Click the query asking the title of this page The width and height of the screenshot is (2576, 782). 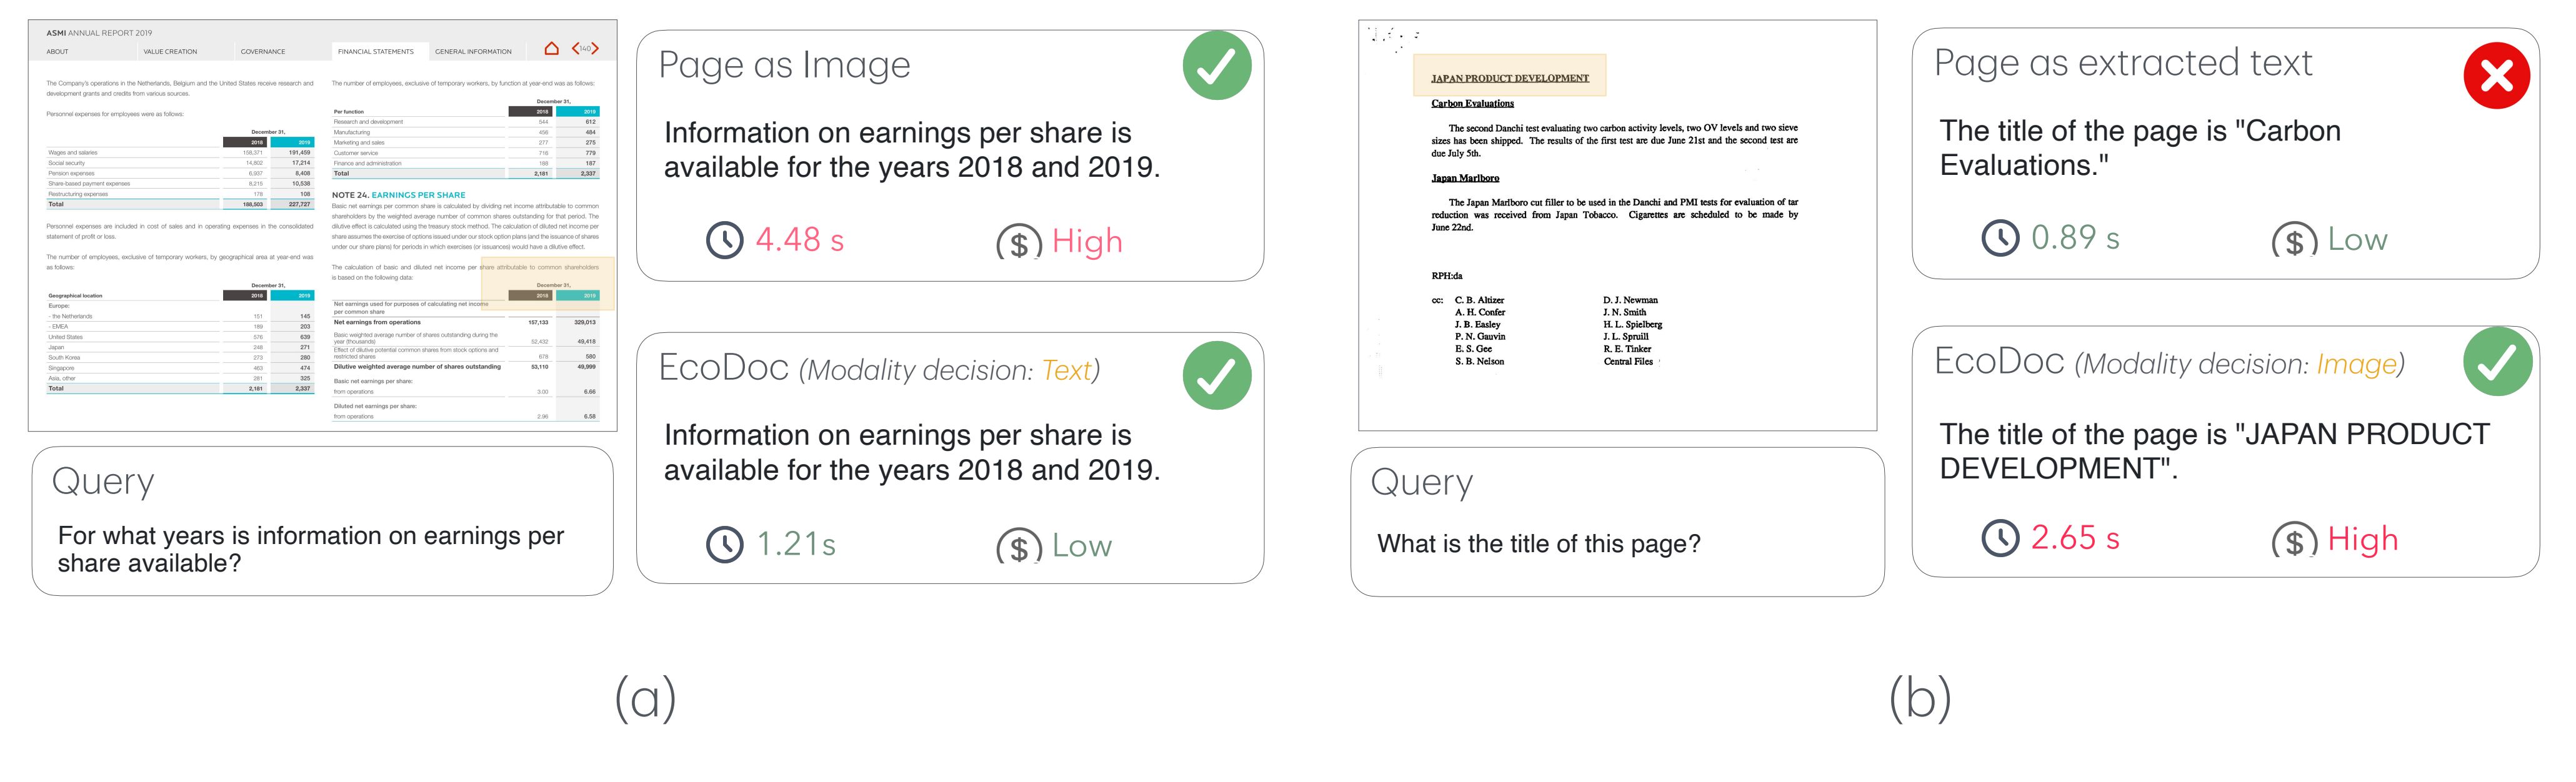1538,543
